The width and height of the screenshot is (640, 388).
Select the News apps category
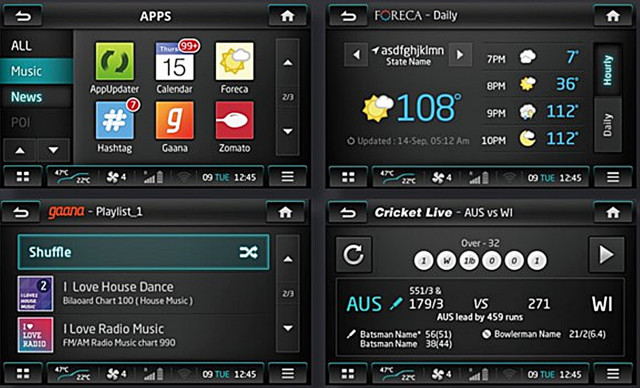pos(37,97)
